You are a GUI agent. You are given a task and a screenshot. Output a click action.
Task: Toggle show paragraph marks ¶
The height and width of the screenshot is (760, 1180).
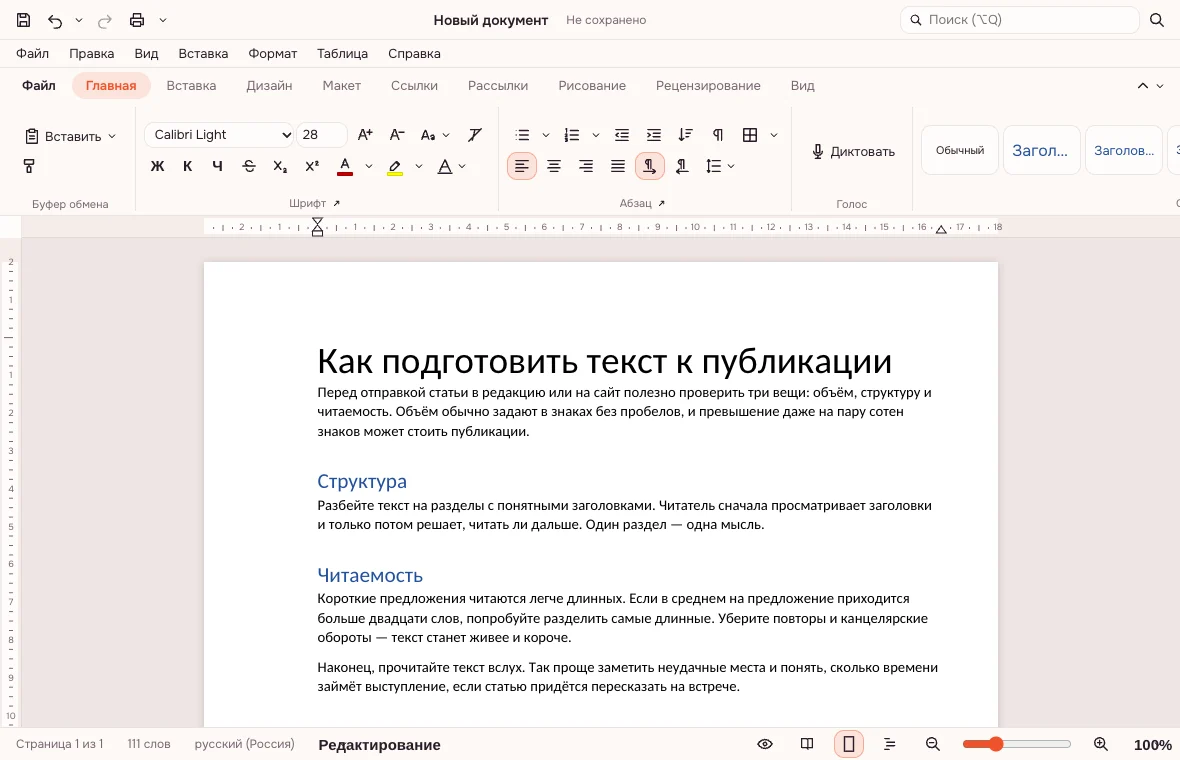[718, 135]
